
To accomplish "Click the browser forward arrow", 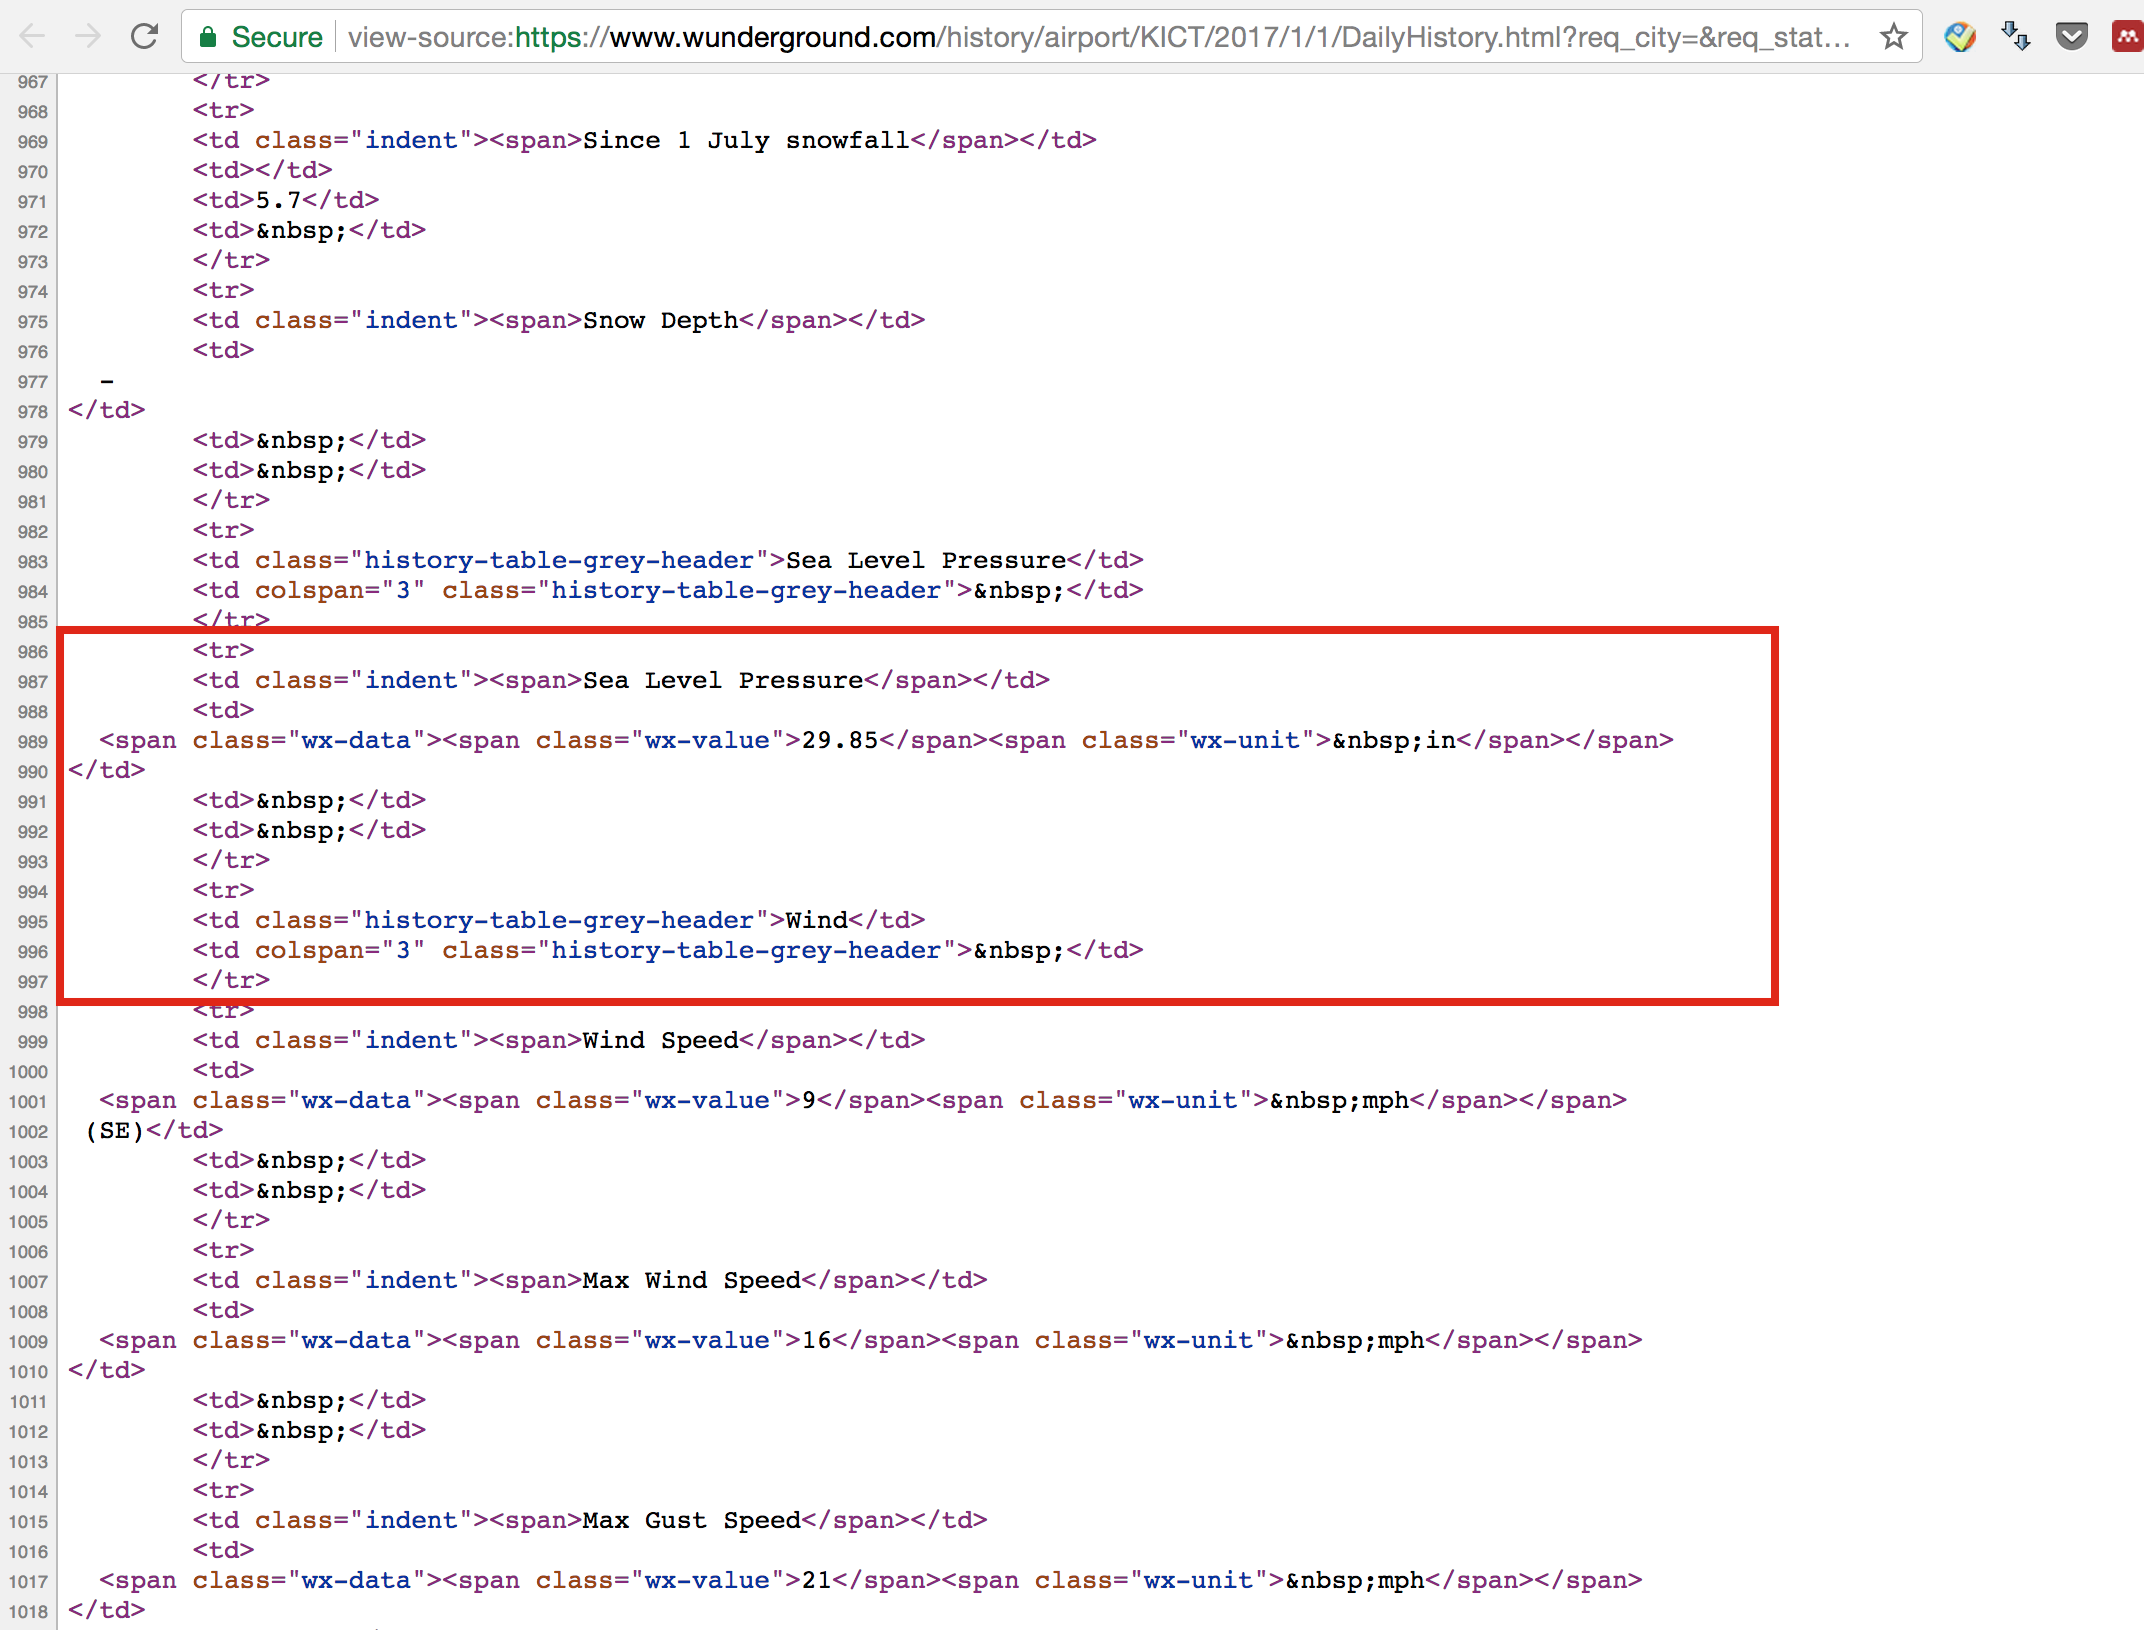I will click(89, 37).
